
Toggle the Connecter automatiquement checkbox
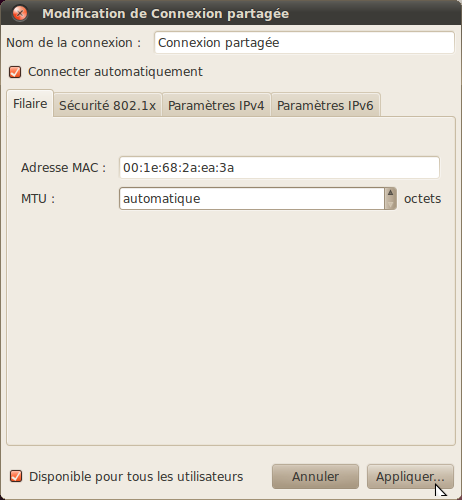pos(15,72)
